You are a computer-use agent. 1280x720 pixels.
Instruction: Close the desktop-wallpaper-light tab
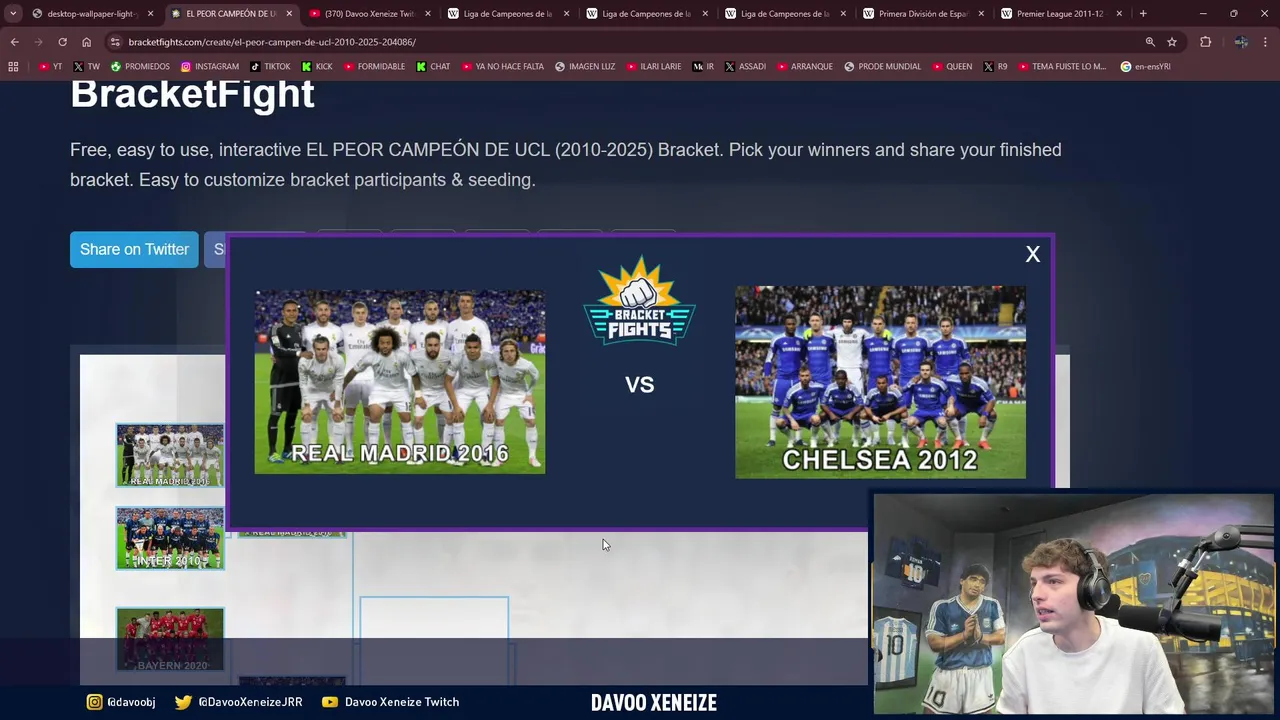point(151,14)
